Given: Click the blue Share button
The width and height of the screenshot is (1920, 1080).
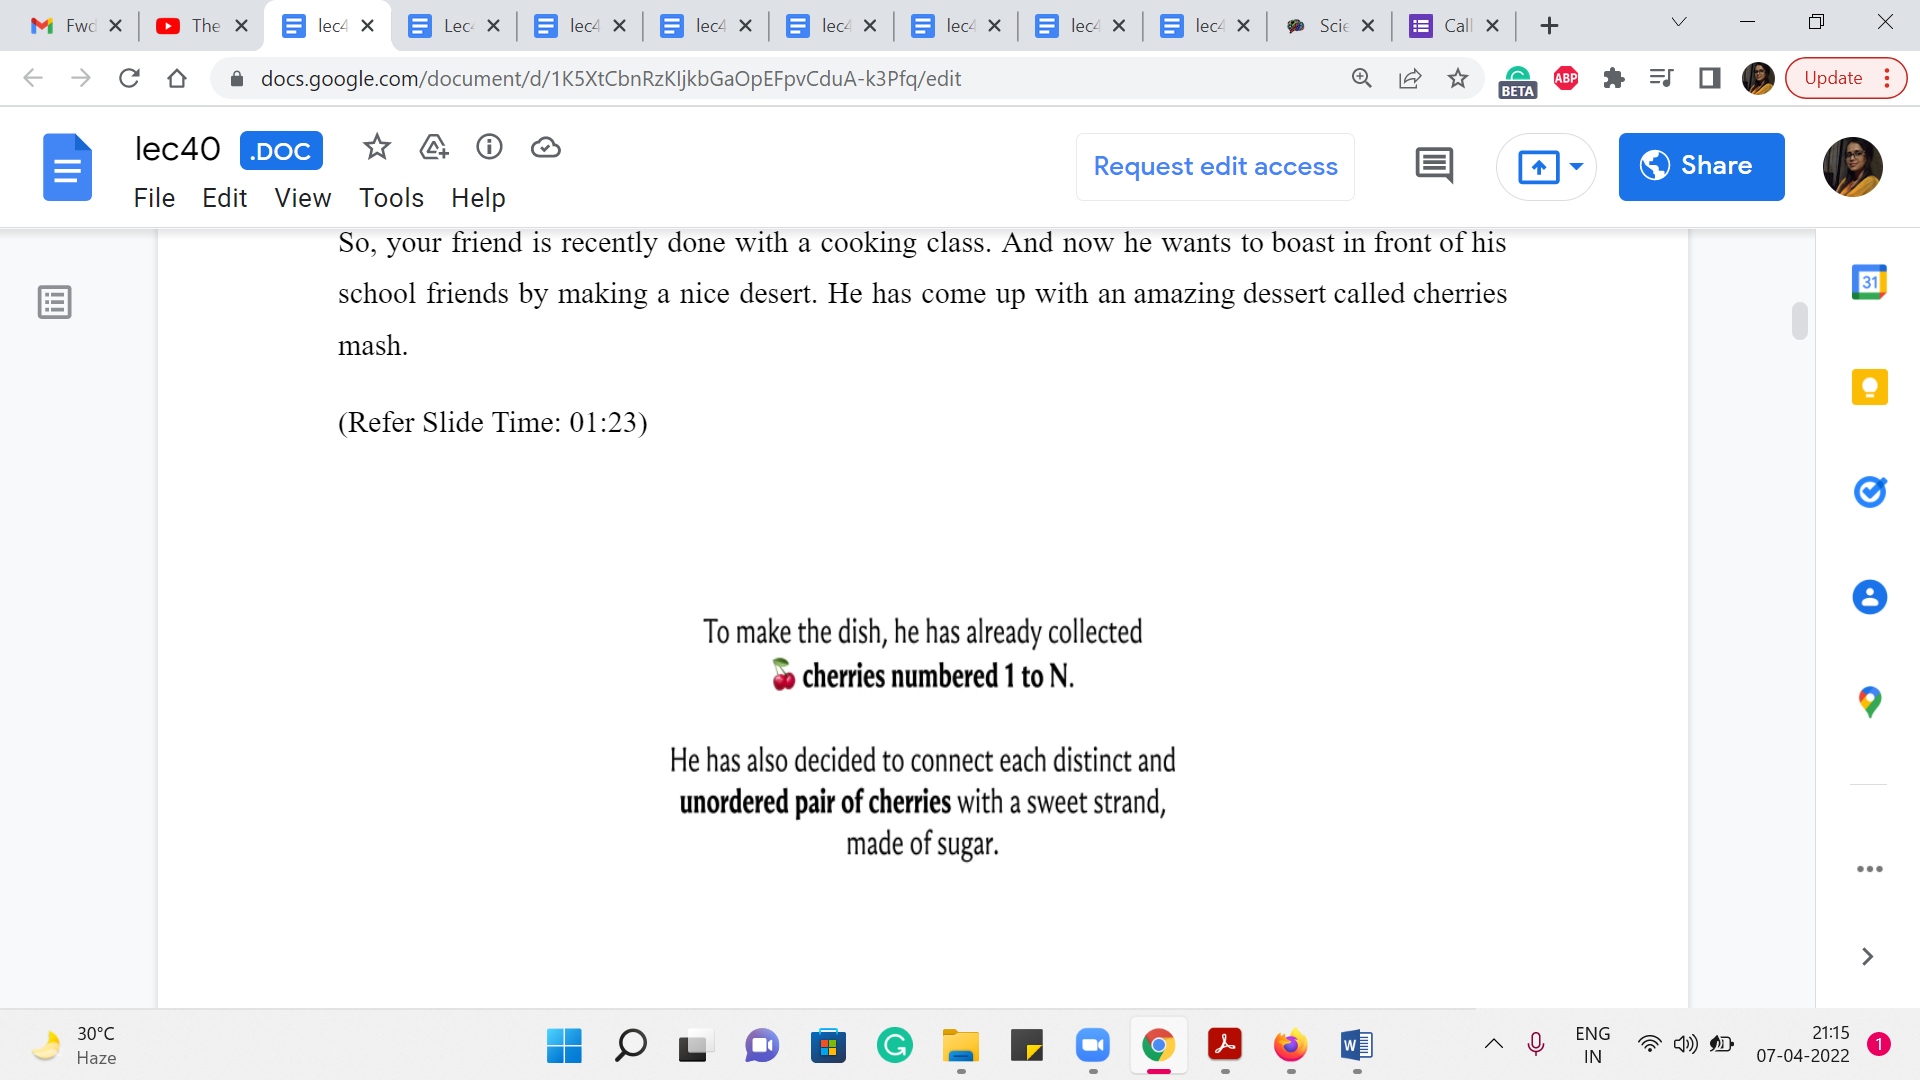Looking at the screenshot, I should click(1700, 166).
